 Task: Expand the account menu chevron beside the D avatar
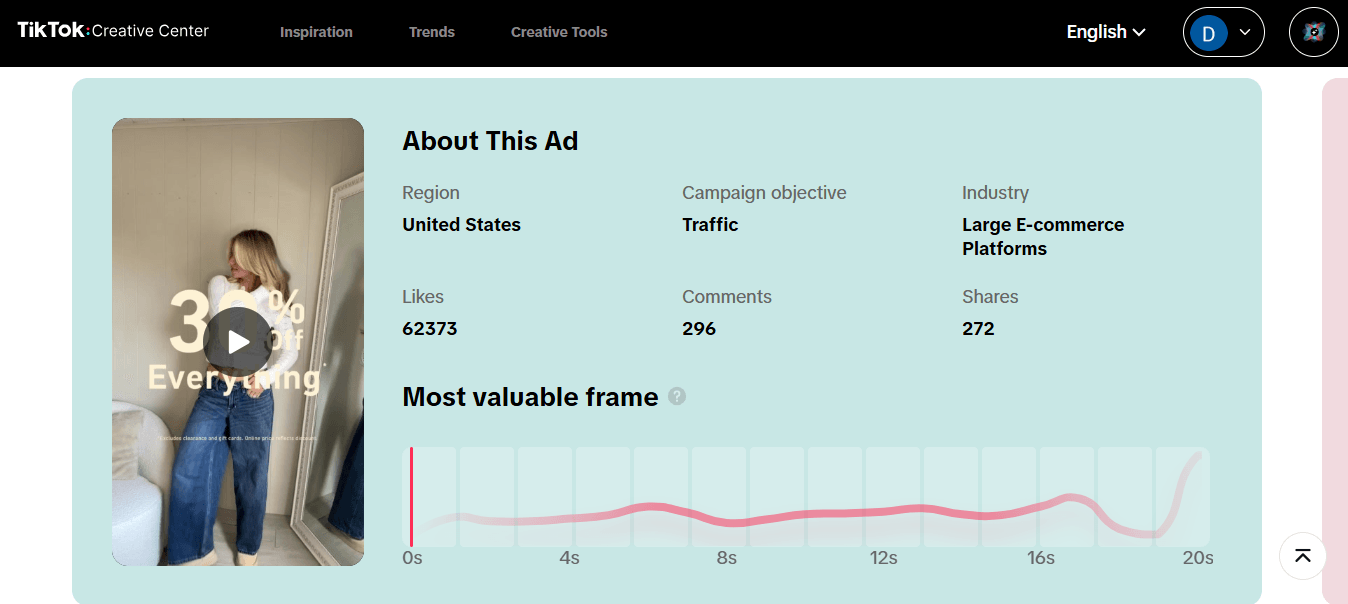tap(1245, 32)
